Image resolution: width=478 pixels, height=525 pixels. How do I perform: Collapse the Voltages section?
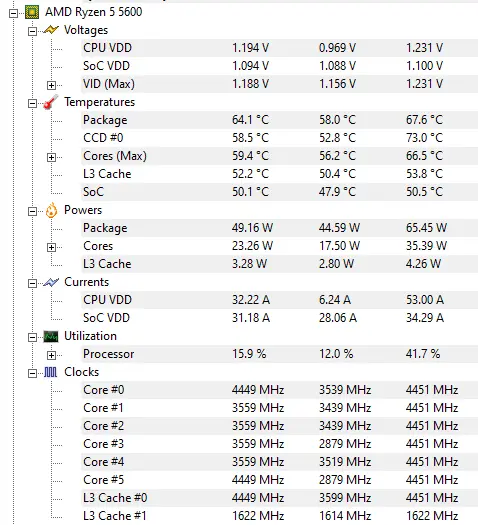click(32, 31)
